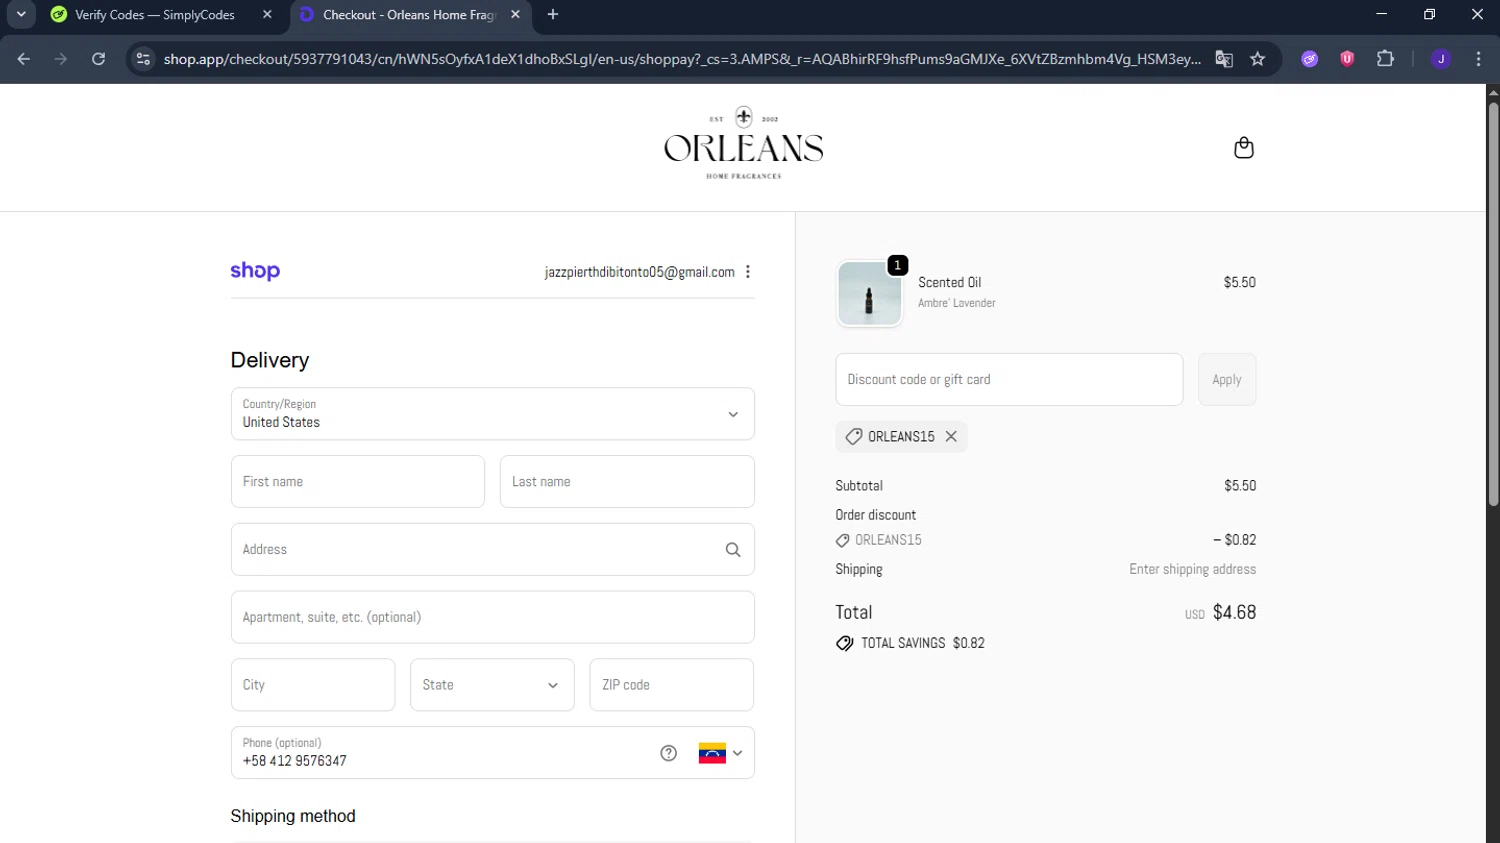The height and width of the screenshot is (843, 1500).
Task: Click the Shipping method heading
Action: pyautogui.click(x=293, y=816)
